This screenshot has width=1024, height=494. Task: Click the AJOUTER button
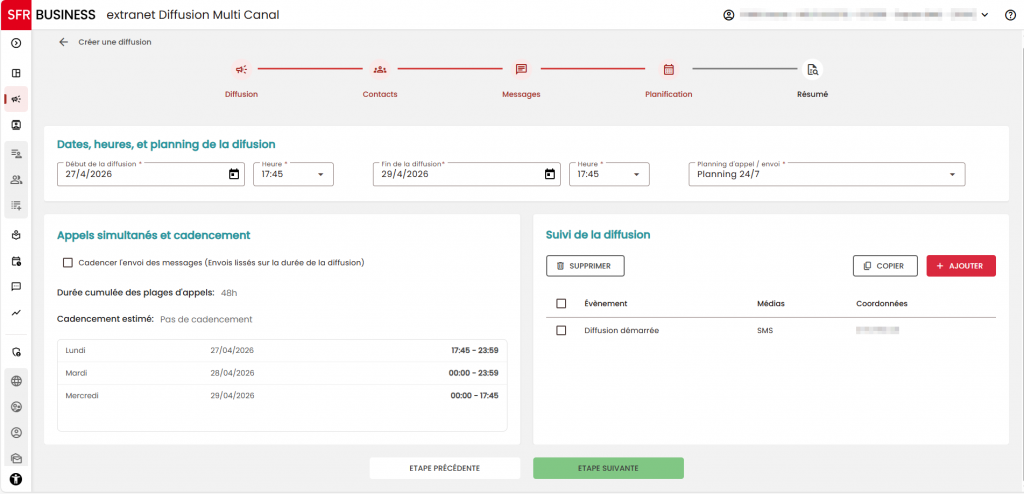point(961,266)
